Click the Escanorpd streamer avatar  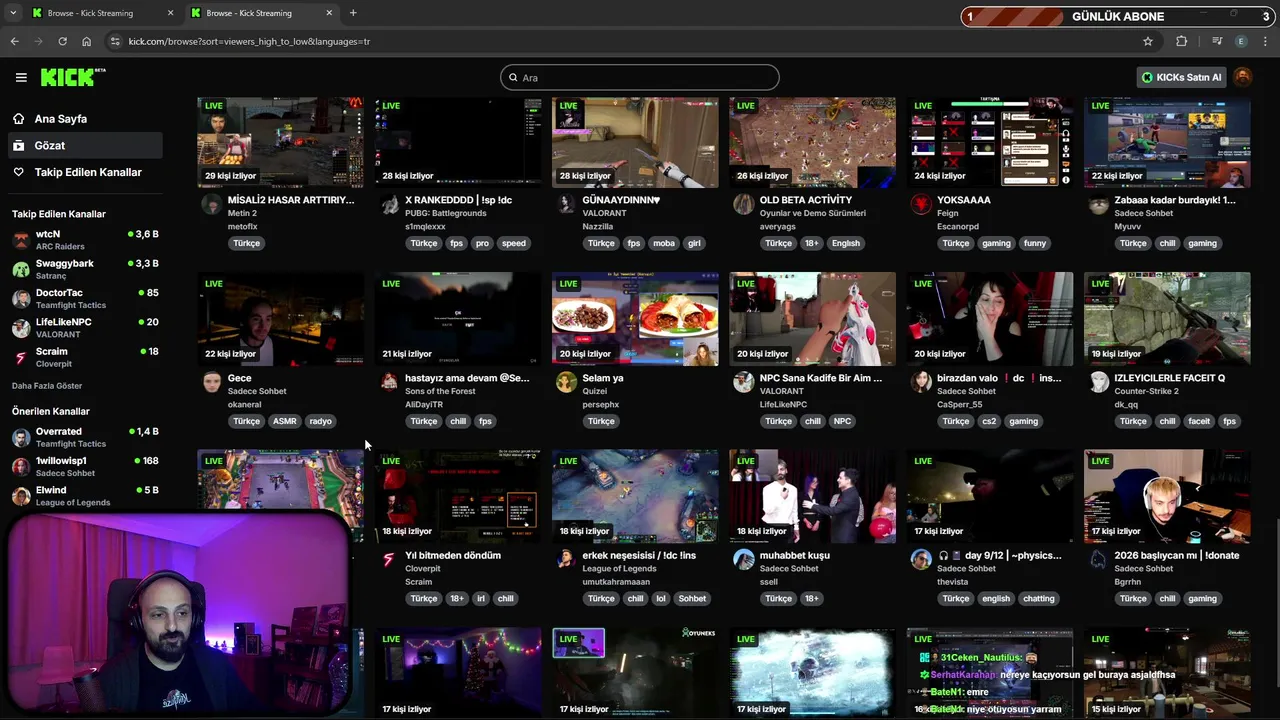tap(921, 204)
